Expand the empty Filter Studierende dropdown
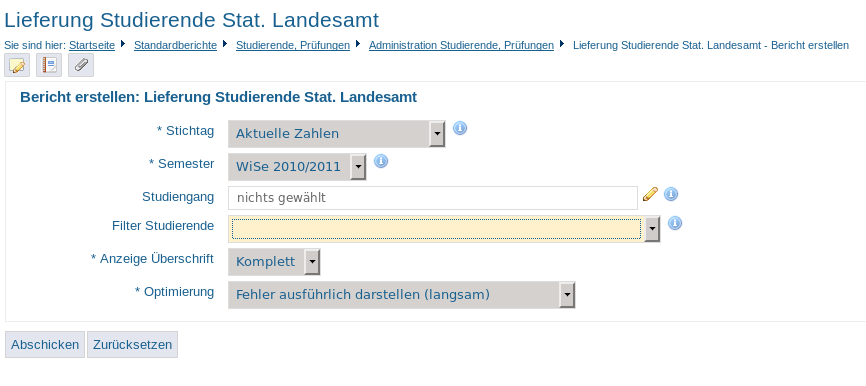Image resolution: width=866 pixels, height=386 pixels. [x=444, y=229]
